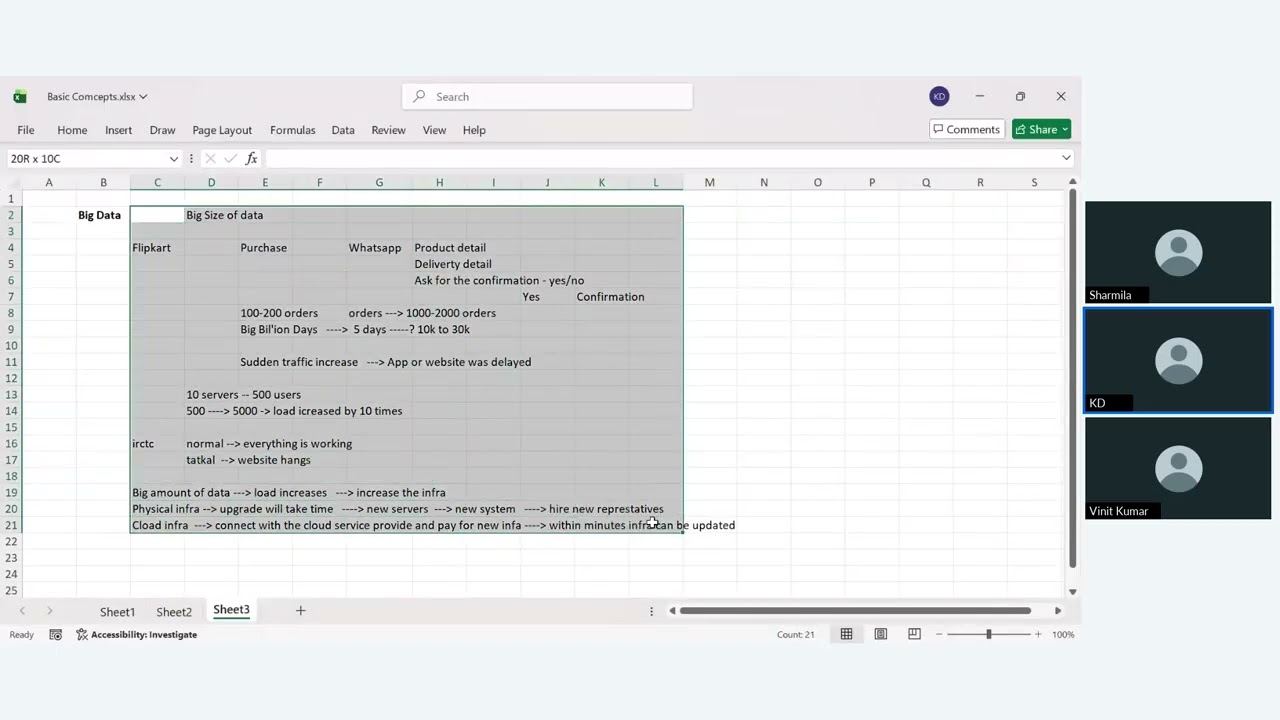Select row 23 header

[x=11, y=558]
